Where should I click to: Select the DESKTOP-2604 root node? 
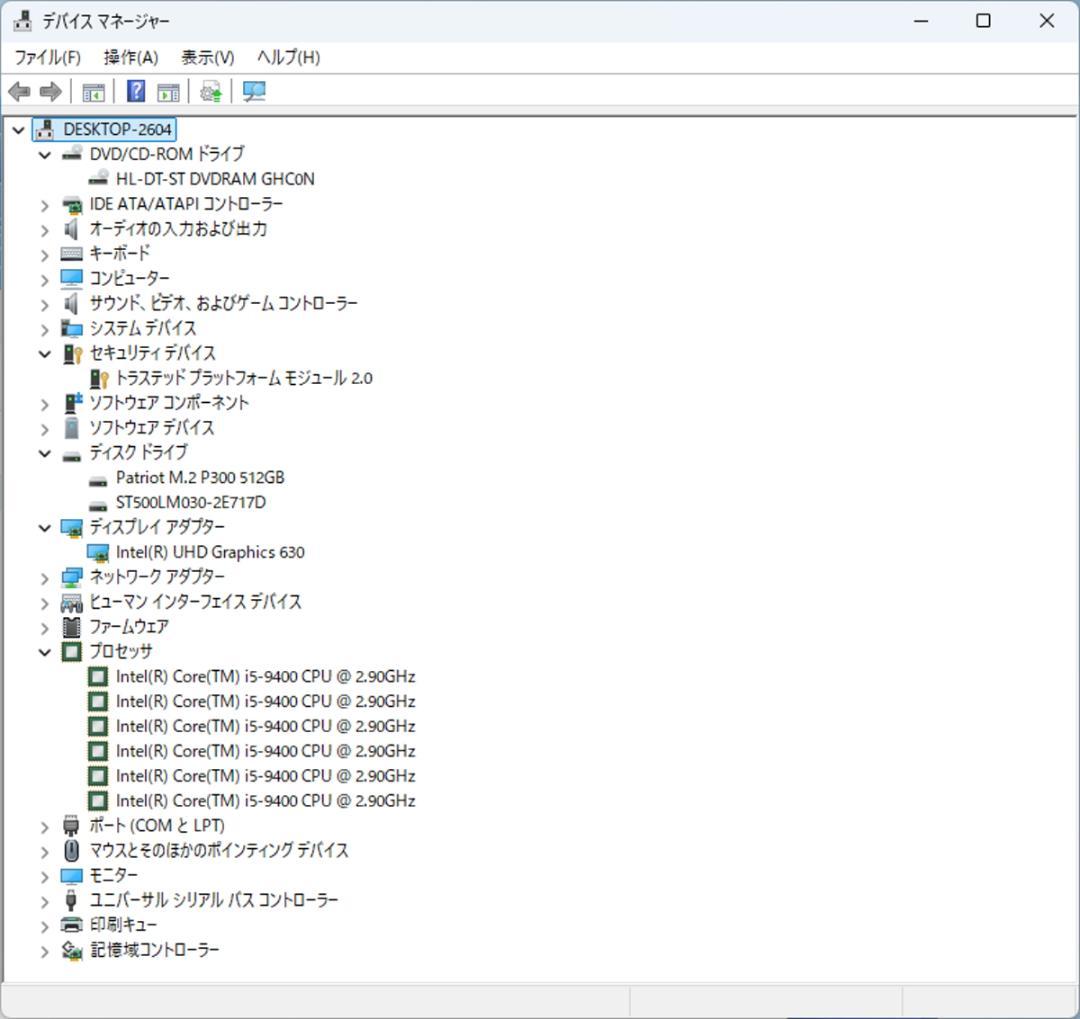(117, 129)
